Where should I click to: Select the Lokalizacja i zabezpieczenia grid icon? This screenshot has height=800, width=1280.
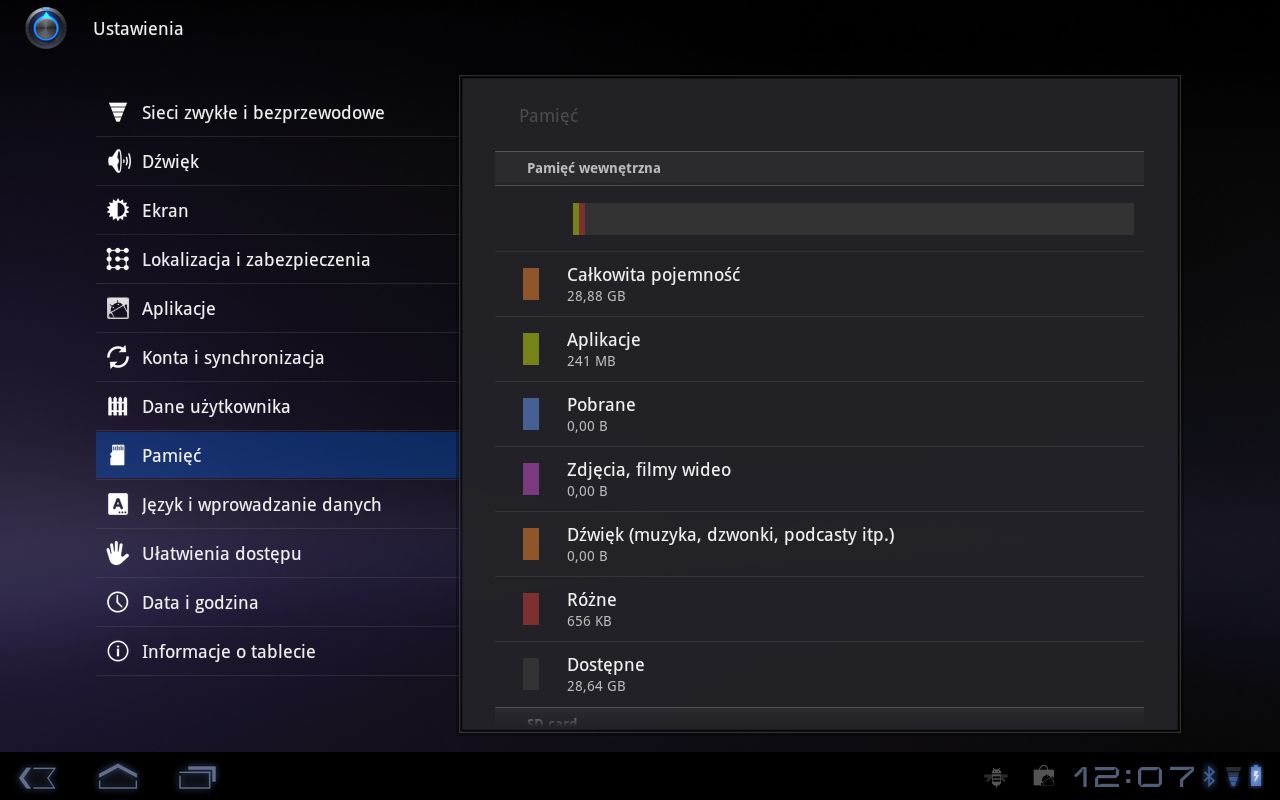tap(118, 259)
